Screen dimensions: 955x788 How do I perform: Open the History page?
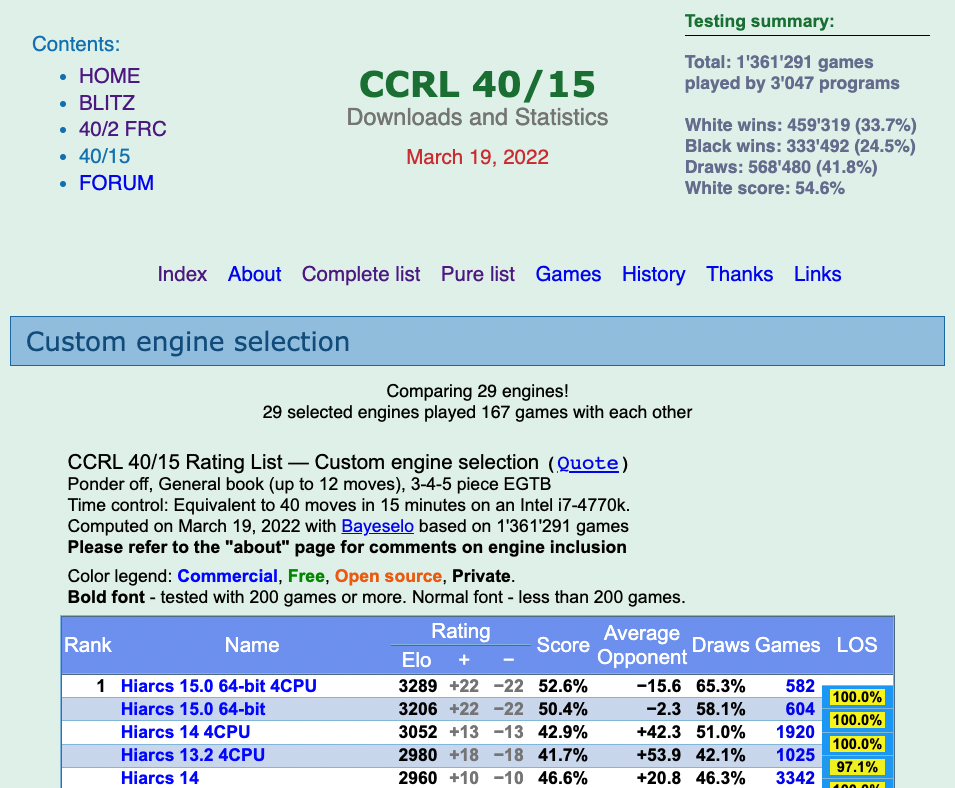pos(654,274)
